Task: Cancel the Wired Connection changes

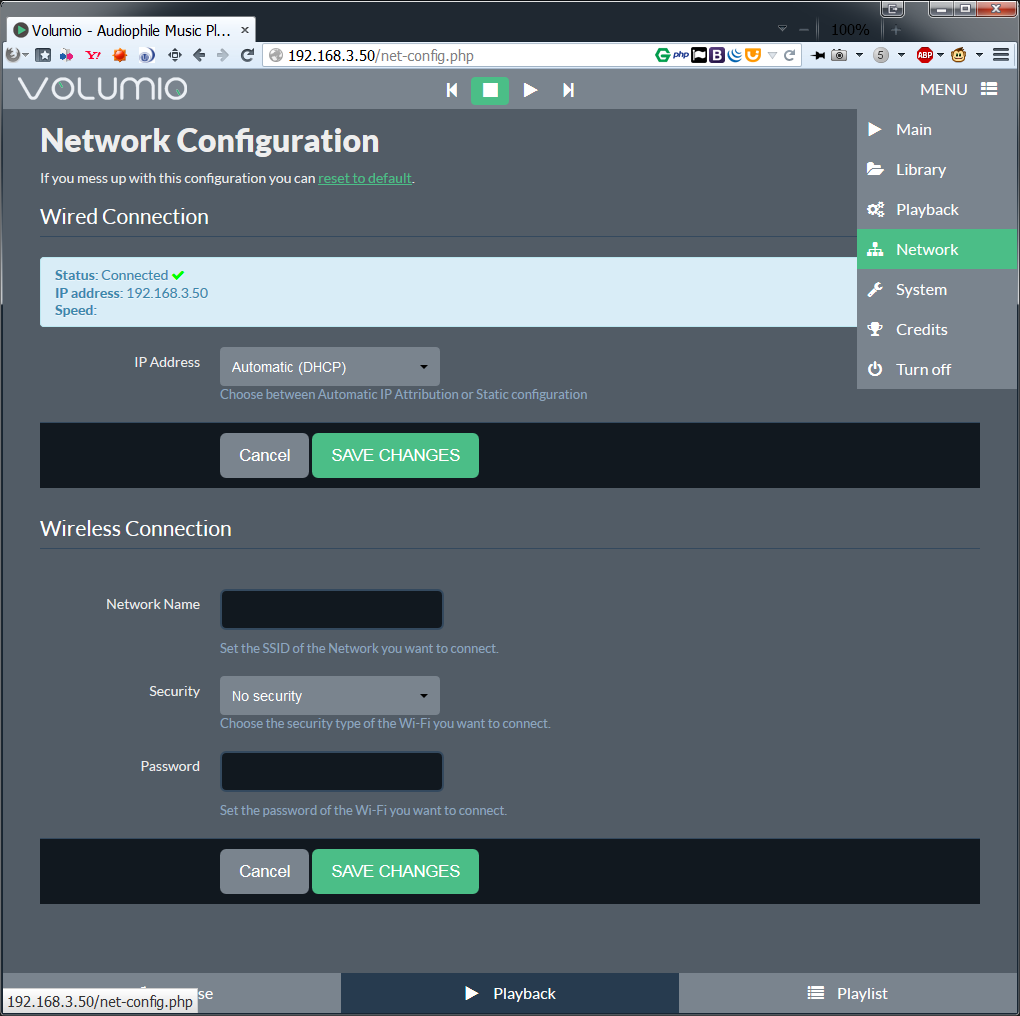Action: [264, 455]
